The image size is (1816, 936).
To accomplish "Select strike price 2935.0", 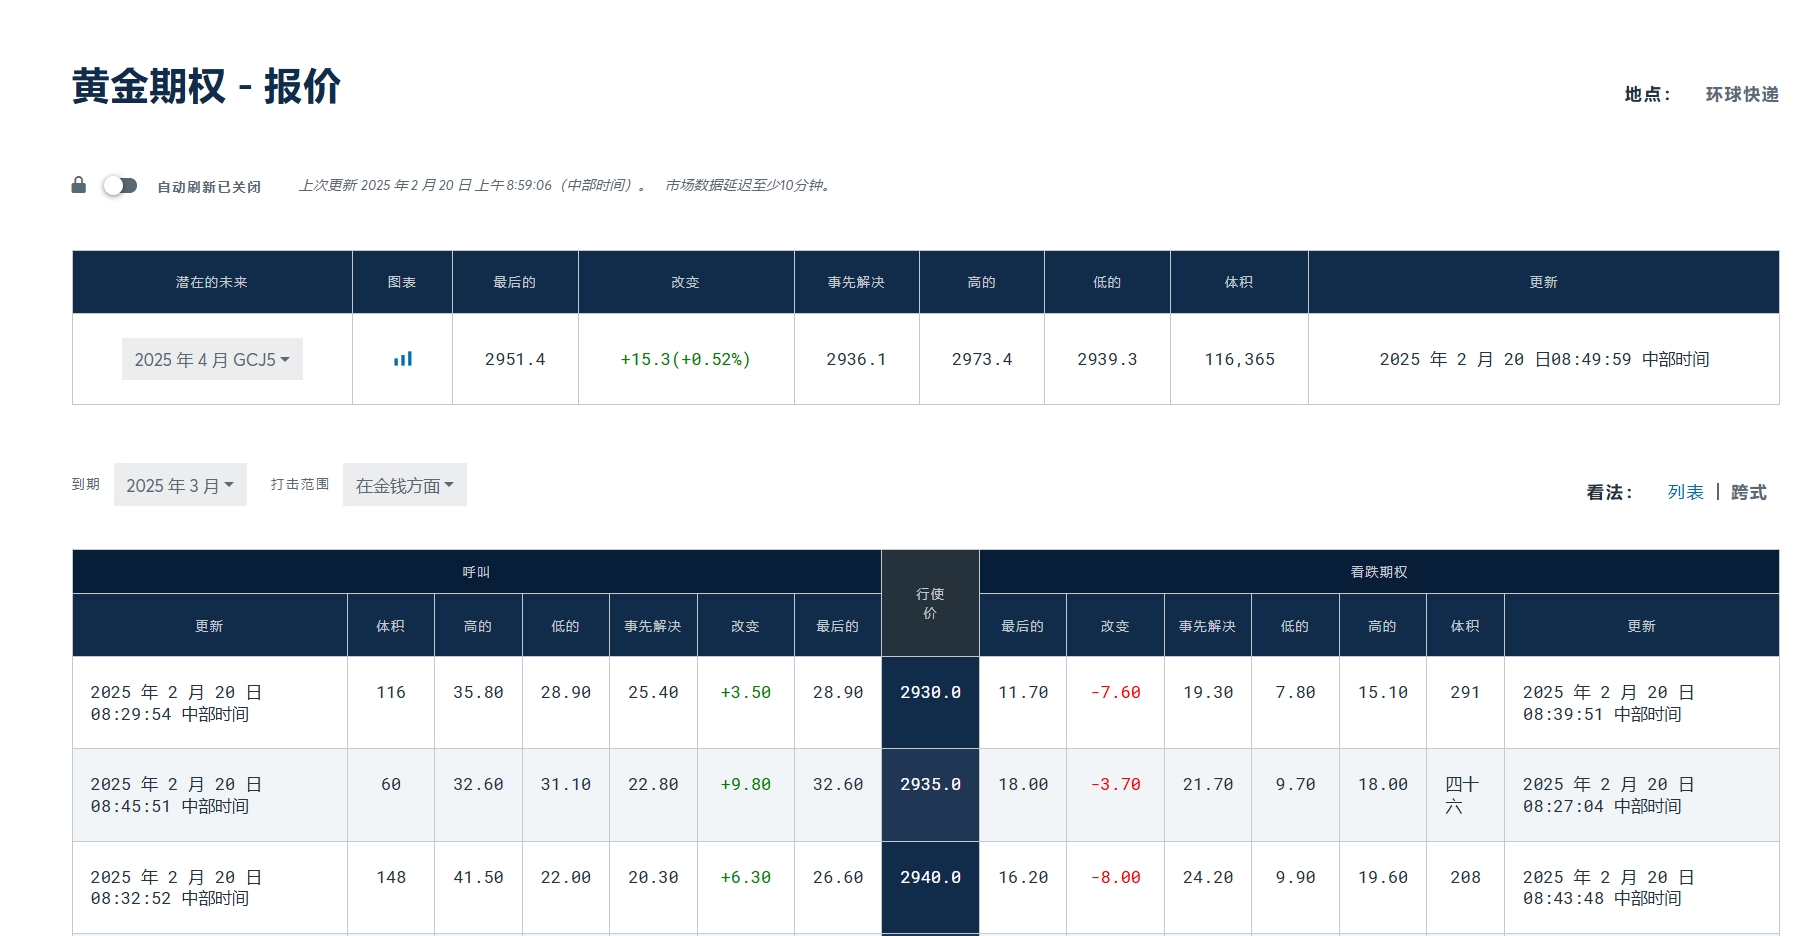I will pos(930,785).
